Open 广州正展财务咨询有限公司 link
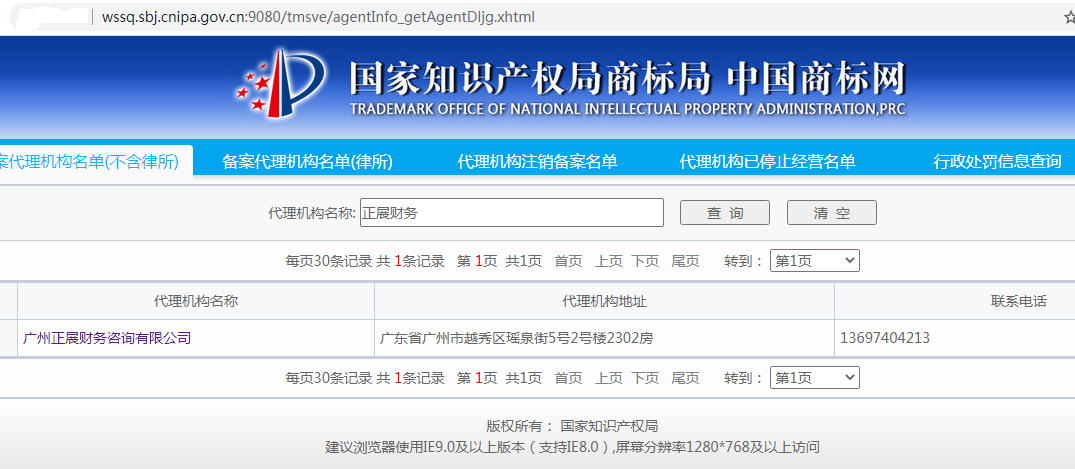This screenshot has height=469, width=1075. pyautogui.click(x=107, y=338)
